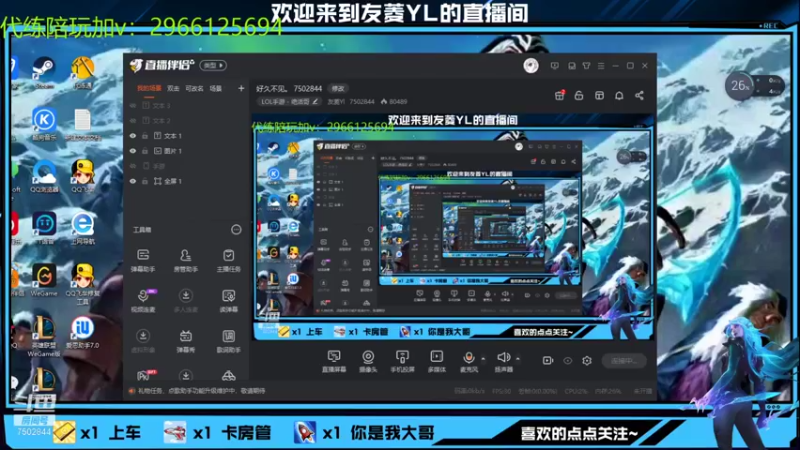
Task: Toggle the preview eye icon beside settings gear
Action: pos(567,360)
